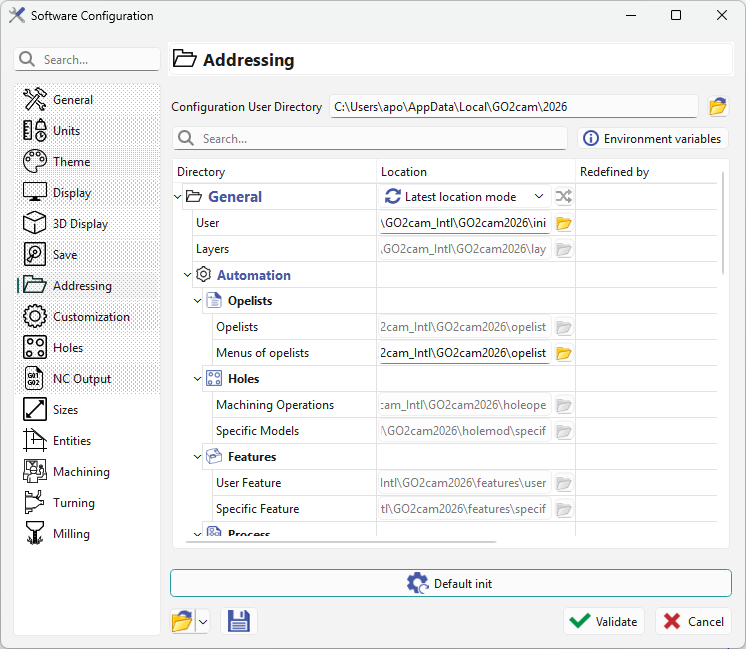
Task: Browse folder for Configuration User Directory
Action: coord(717,106)
